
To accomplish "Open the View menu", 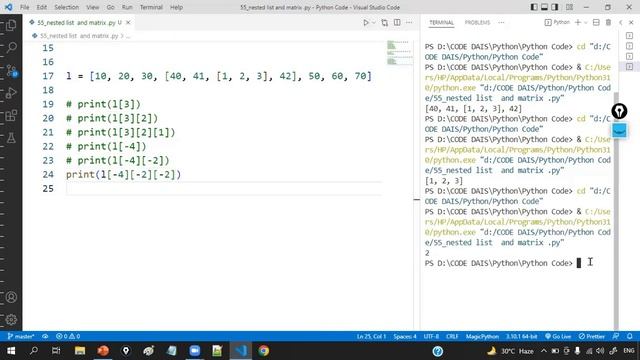I will coord(93,7).
